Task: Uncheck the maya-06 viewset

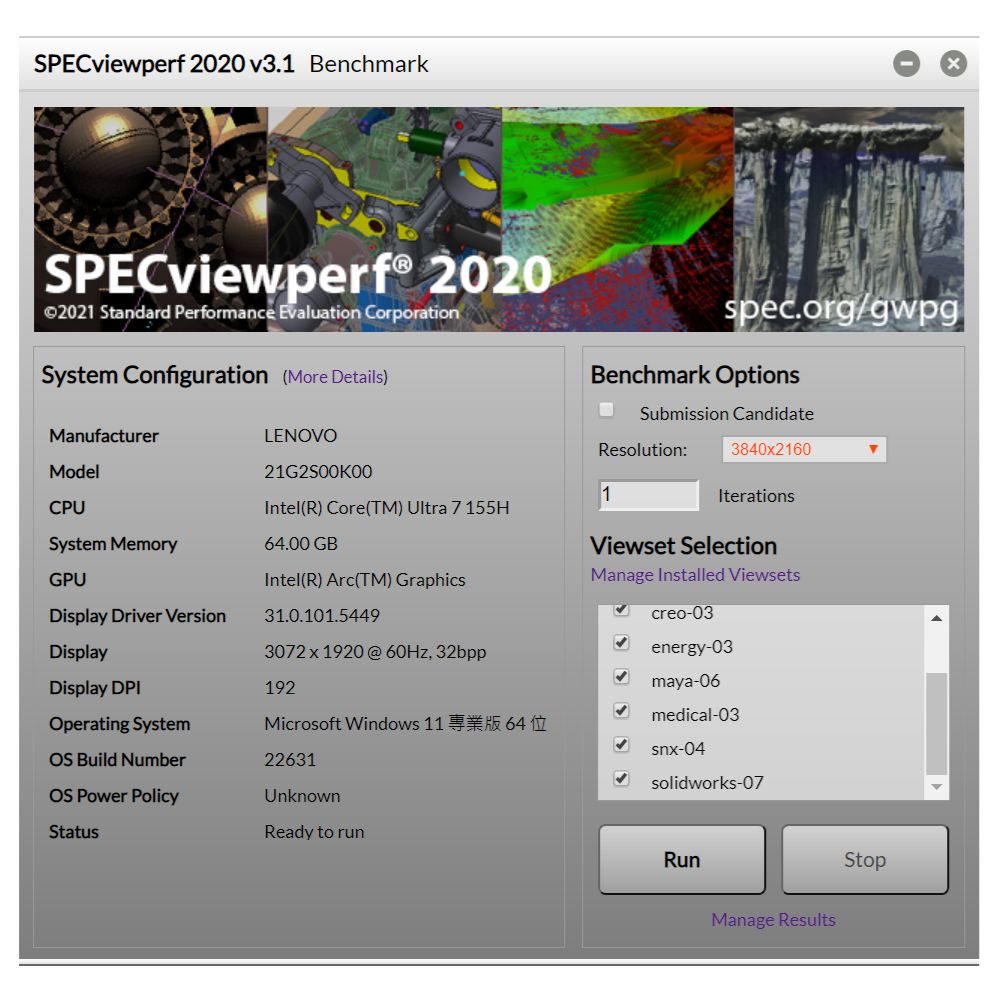Action: pyautogui.click(x=621, y=676)
